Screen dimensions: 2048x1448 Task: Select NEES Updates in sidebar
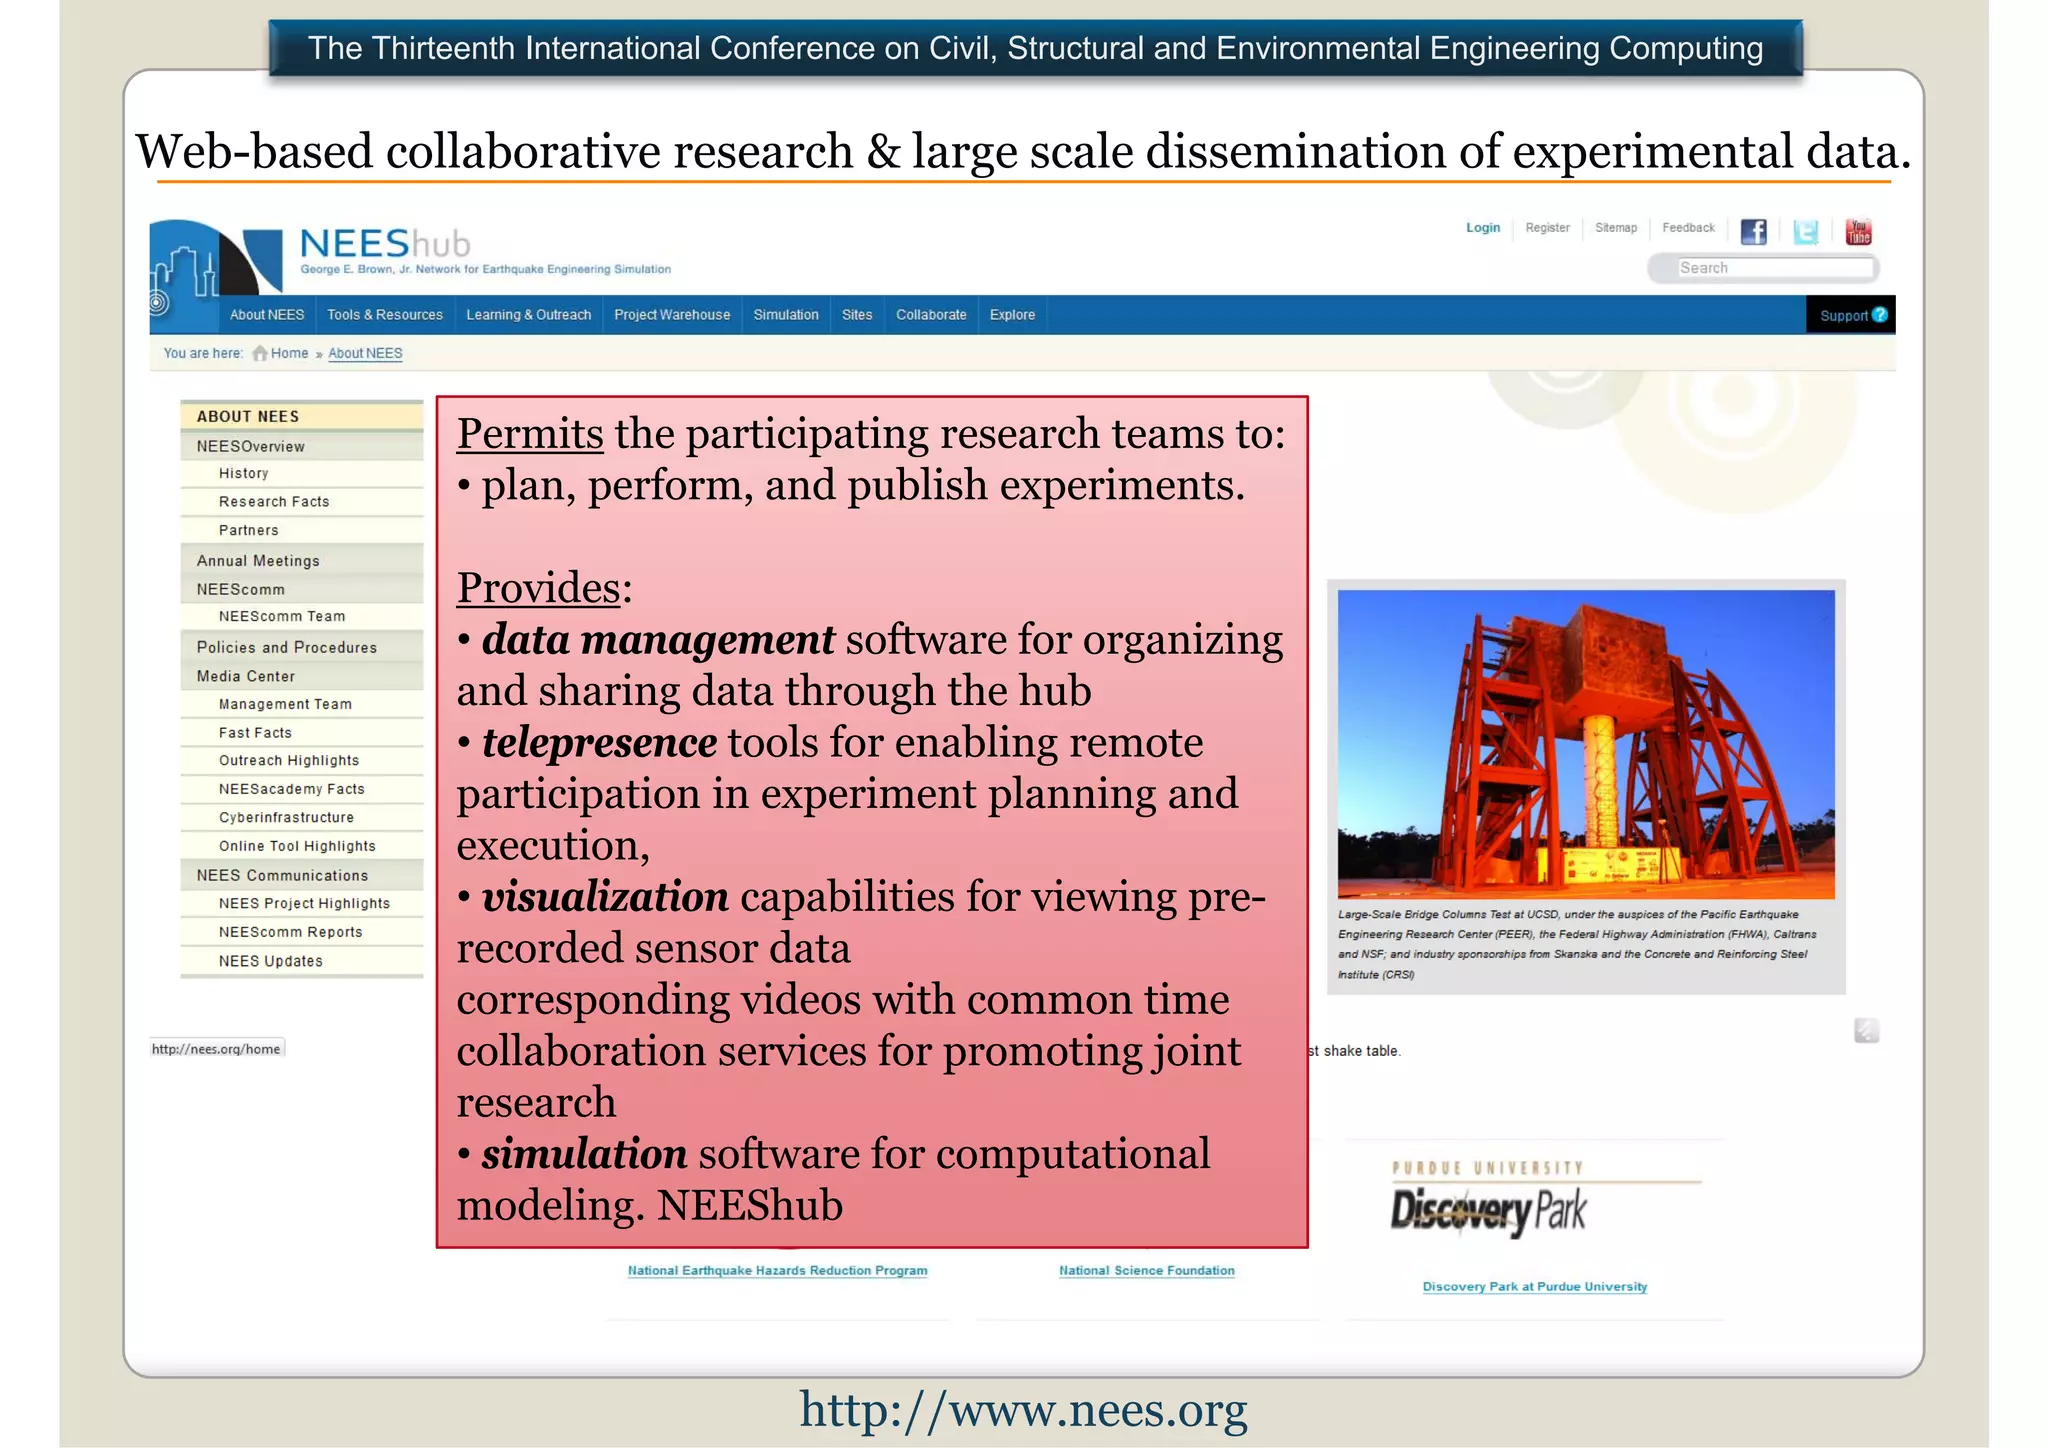tap(302, 960)
